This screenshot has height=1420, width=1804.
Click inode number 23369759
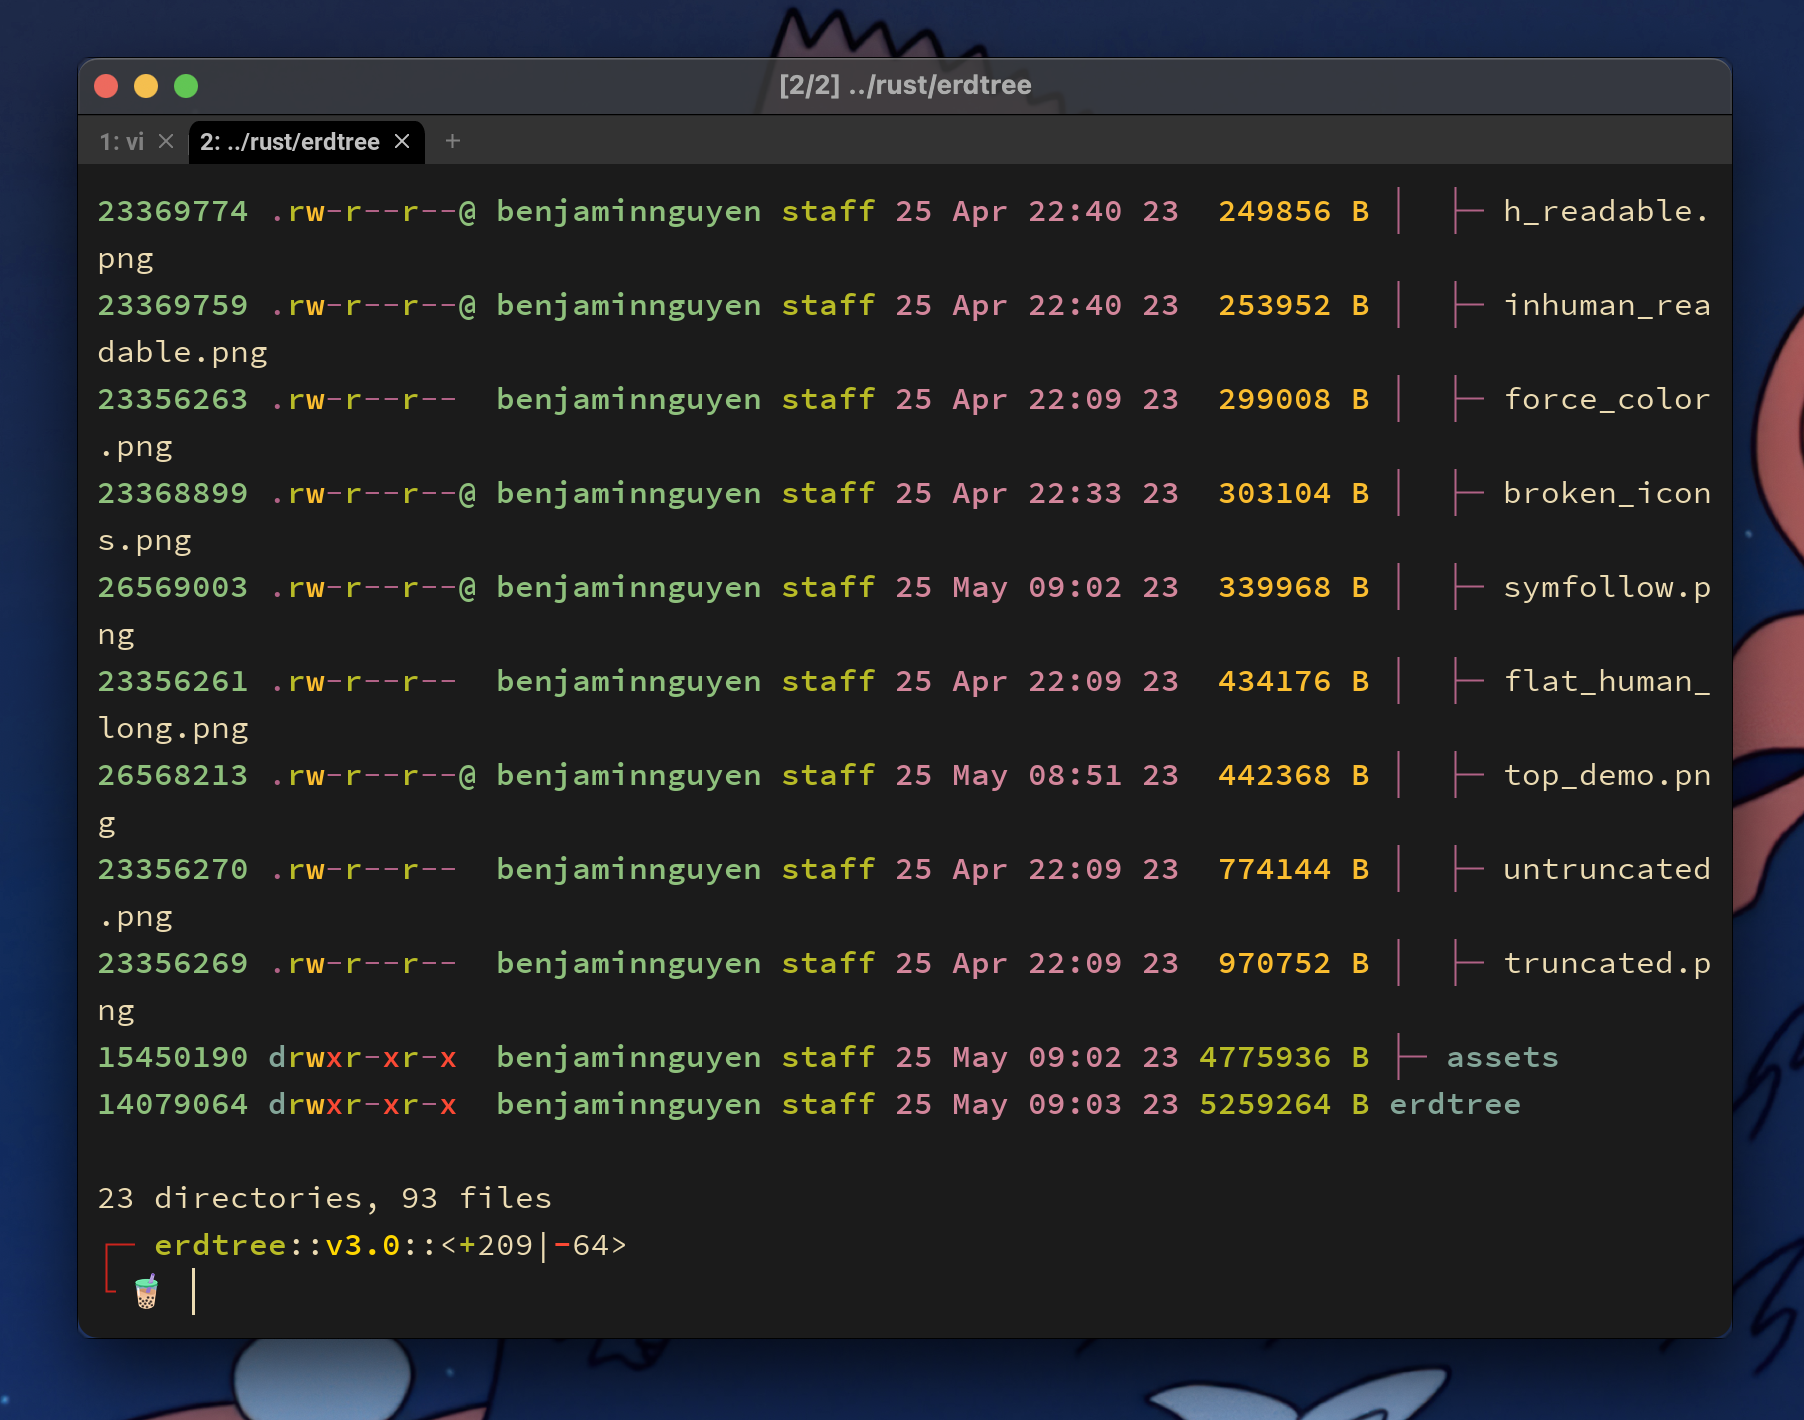coord(172,305)
